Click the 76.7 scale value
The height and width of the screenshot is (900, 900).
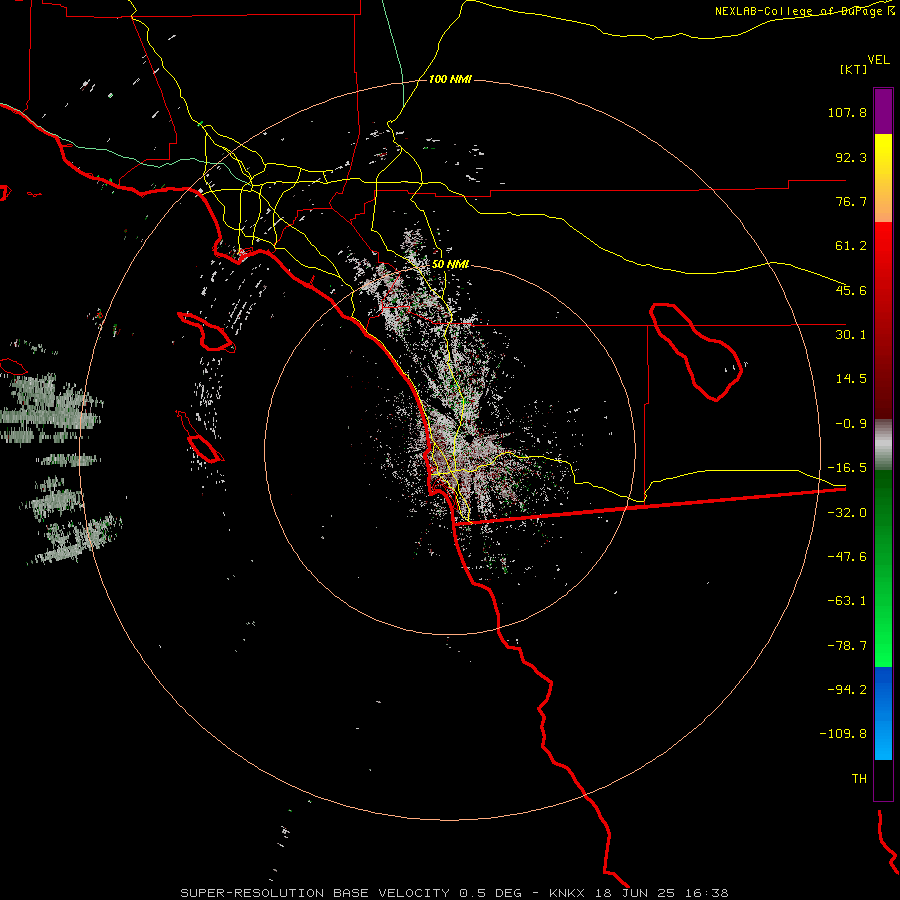click(851, 201)
